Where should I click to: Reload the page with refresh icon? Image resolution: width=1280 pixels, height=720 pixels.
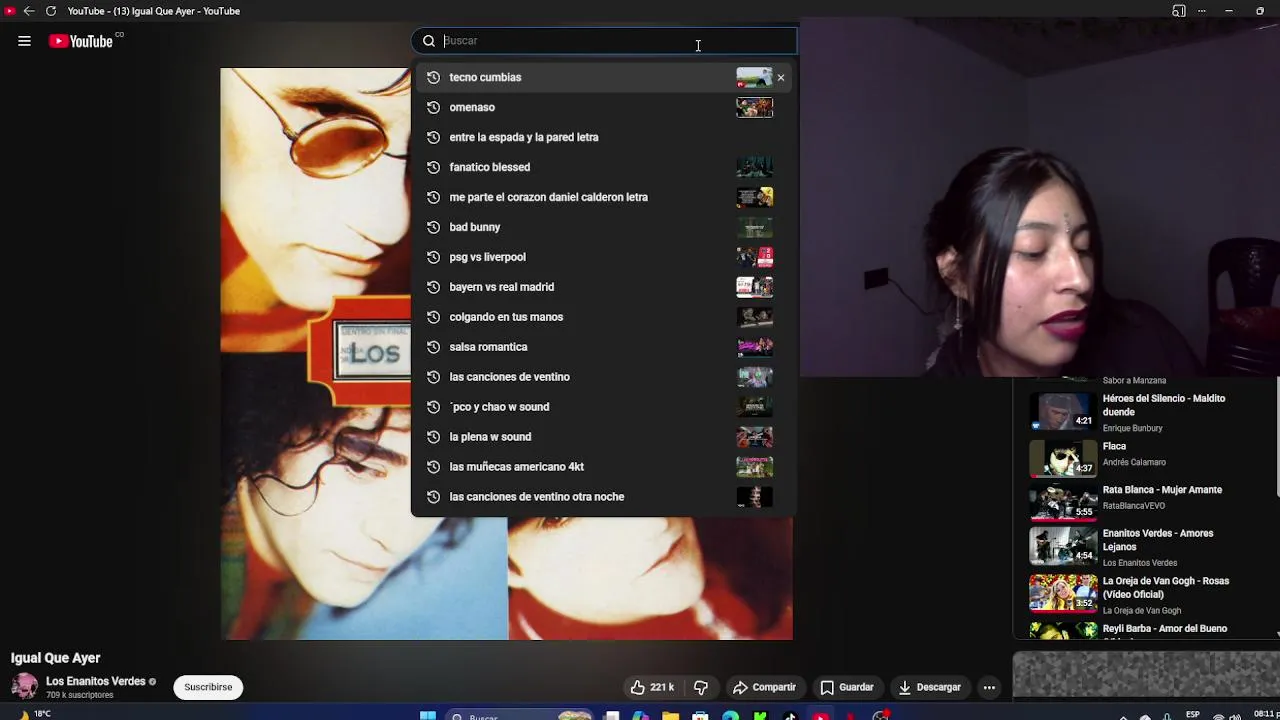[51, 11]
